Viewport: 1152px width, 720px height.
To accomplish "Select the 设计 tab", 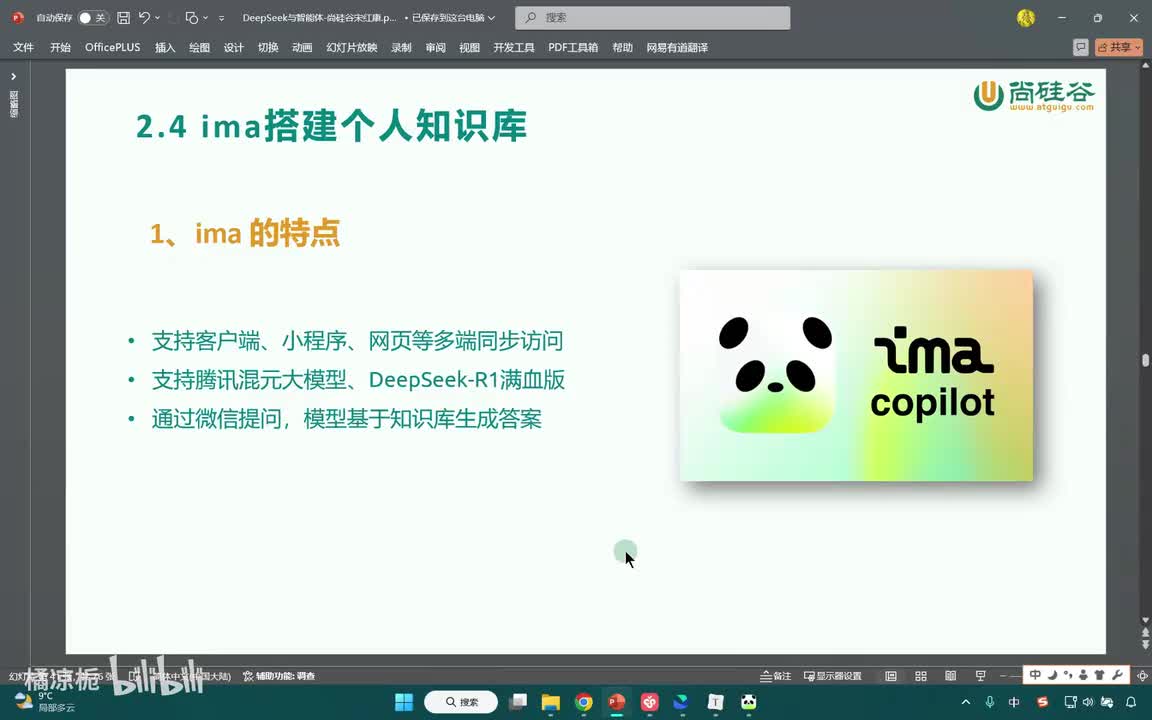I will 234,47.
